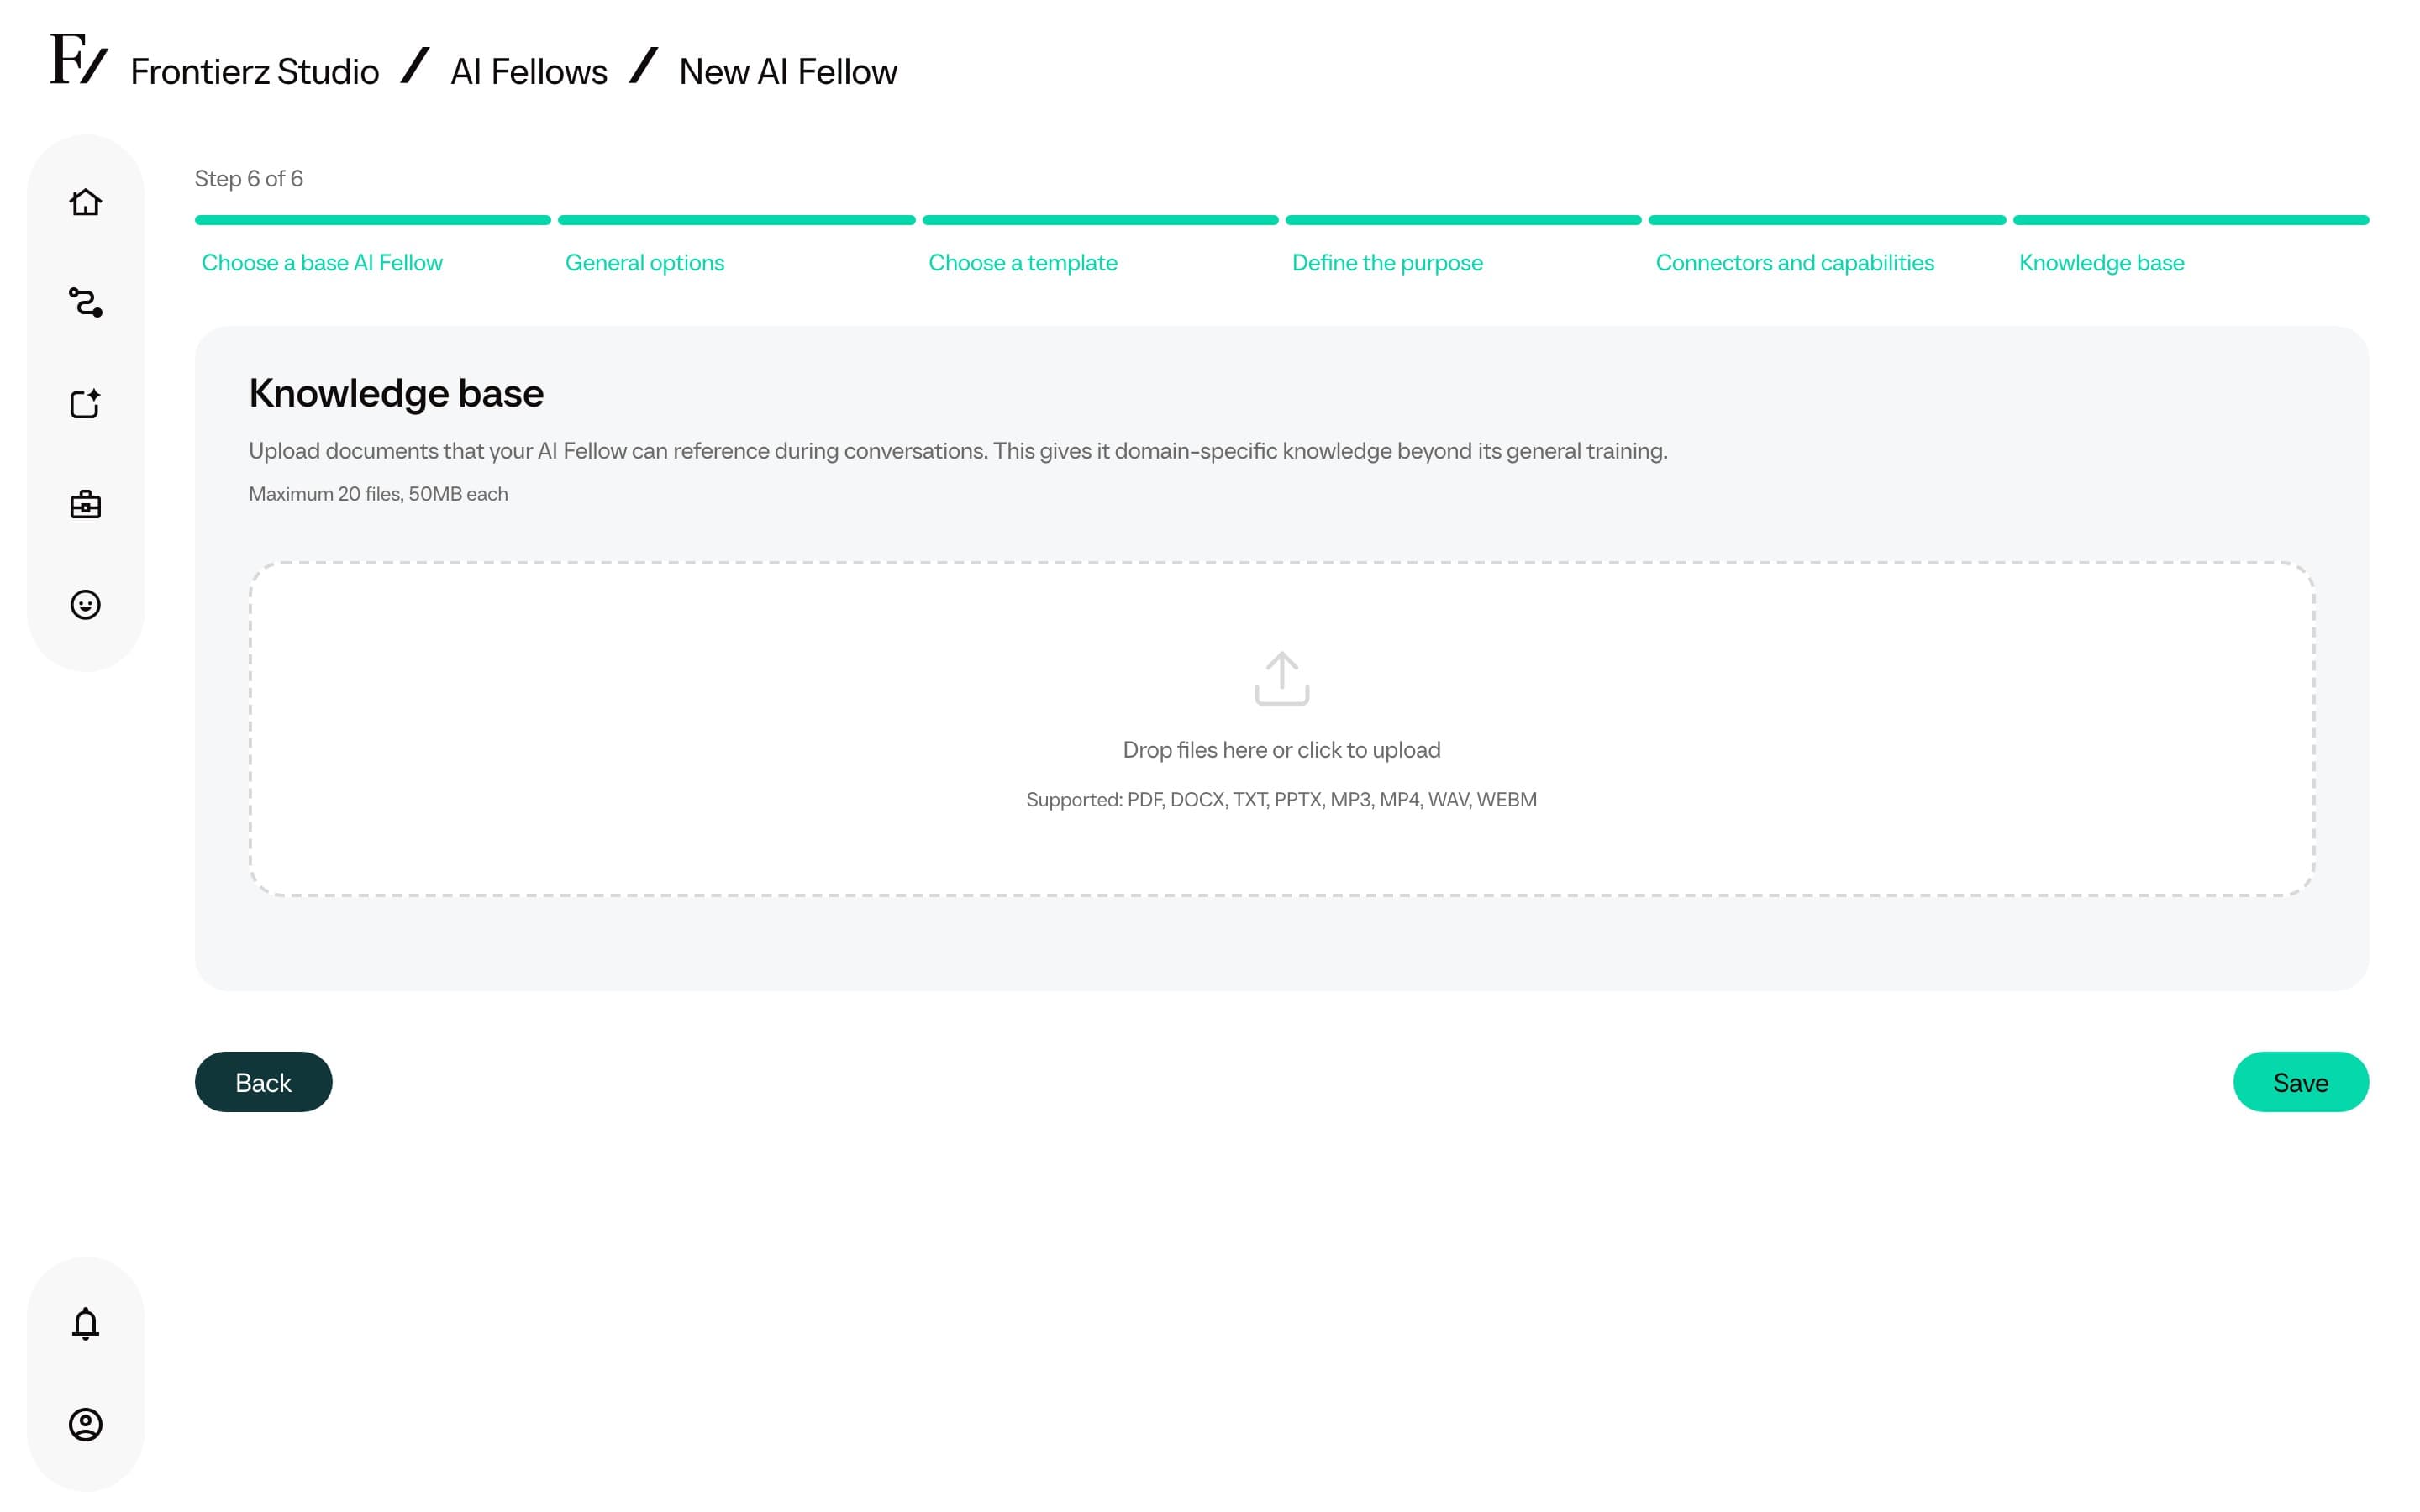Click the 'Upload documents that your AI Fellow' description
The width and height of the screenshot is (2420, 1512).
[957, 451]
